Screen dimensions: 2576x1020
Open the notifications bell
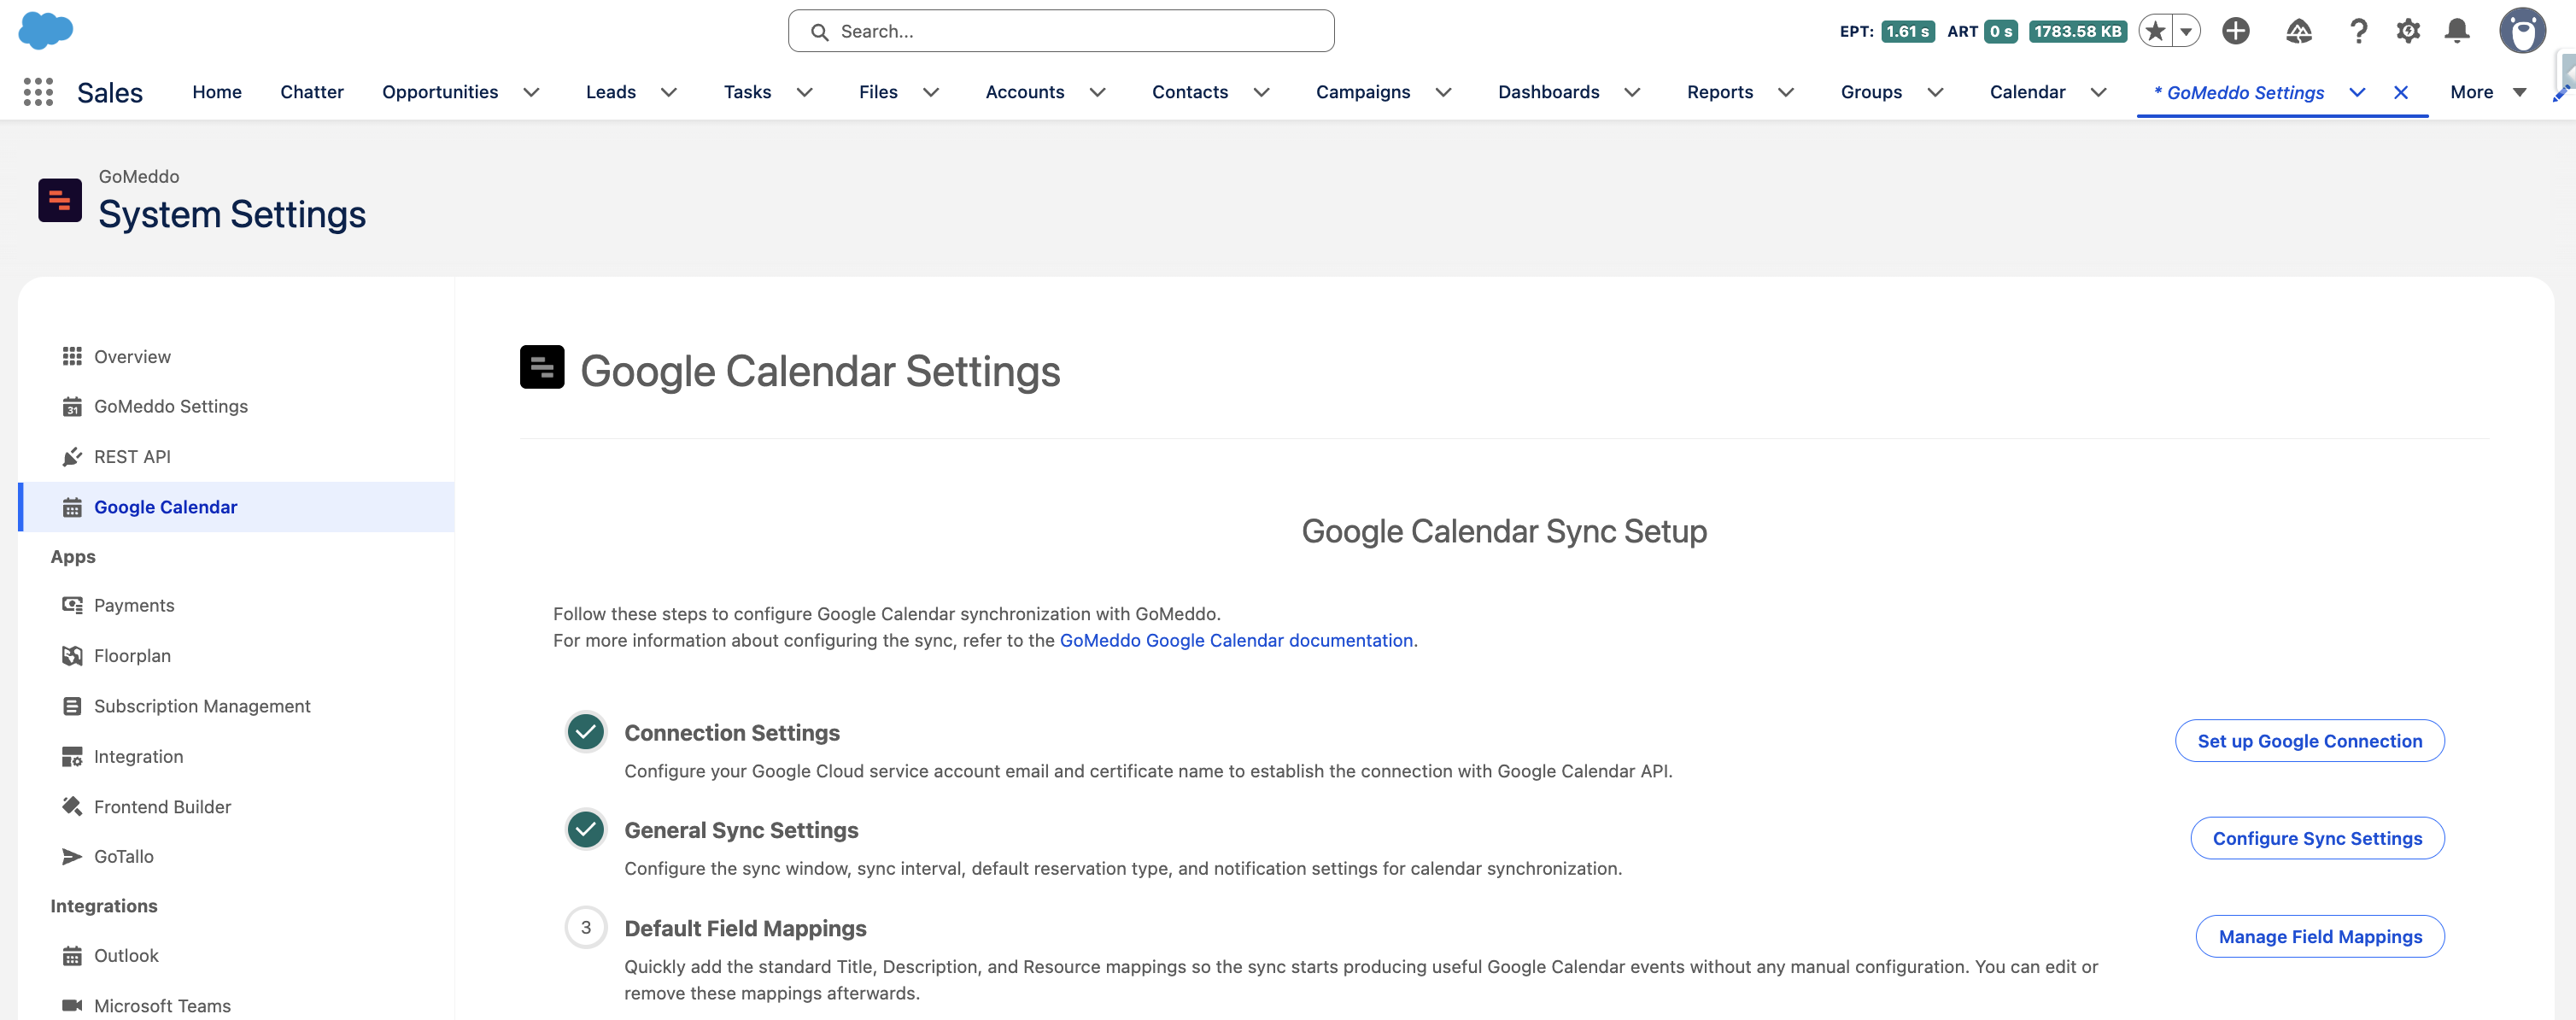coord(2457,32)
